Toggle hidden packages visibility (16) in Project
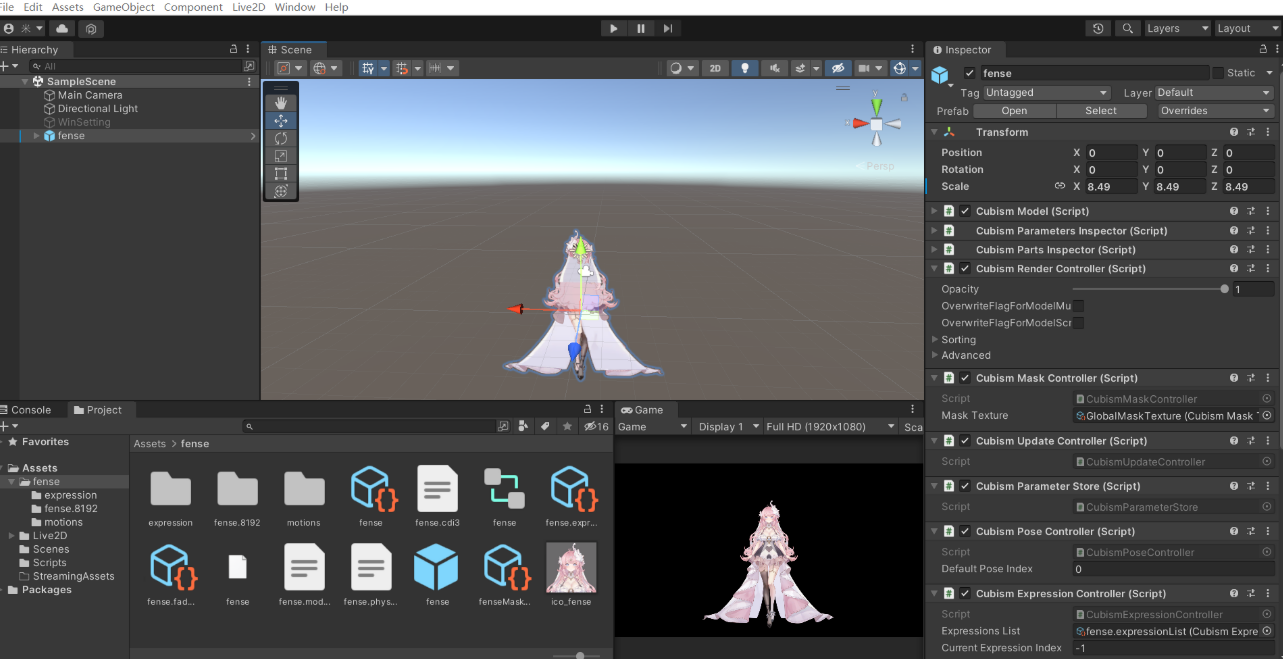This screenshot has width=1283, height=659. click(596, 426)
